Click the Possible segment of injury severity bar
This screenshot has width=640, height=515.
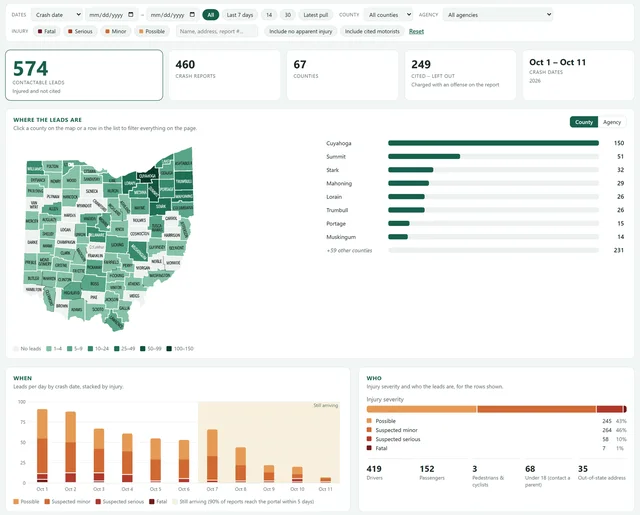(x=422, y=409)
